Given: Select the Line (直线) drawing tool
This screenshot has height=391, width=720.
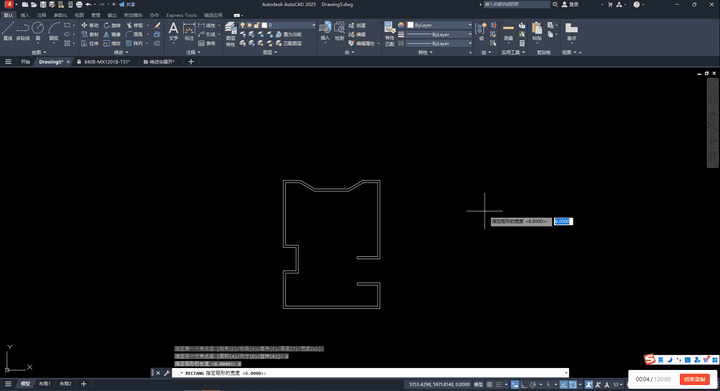Looking at the screenshot, I should point(7,31).
